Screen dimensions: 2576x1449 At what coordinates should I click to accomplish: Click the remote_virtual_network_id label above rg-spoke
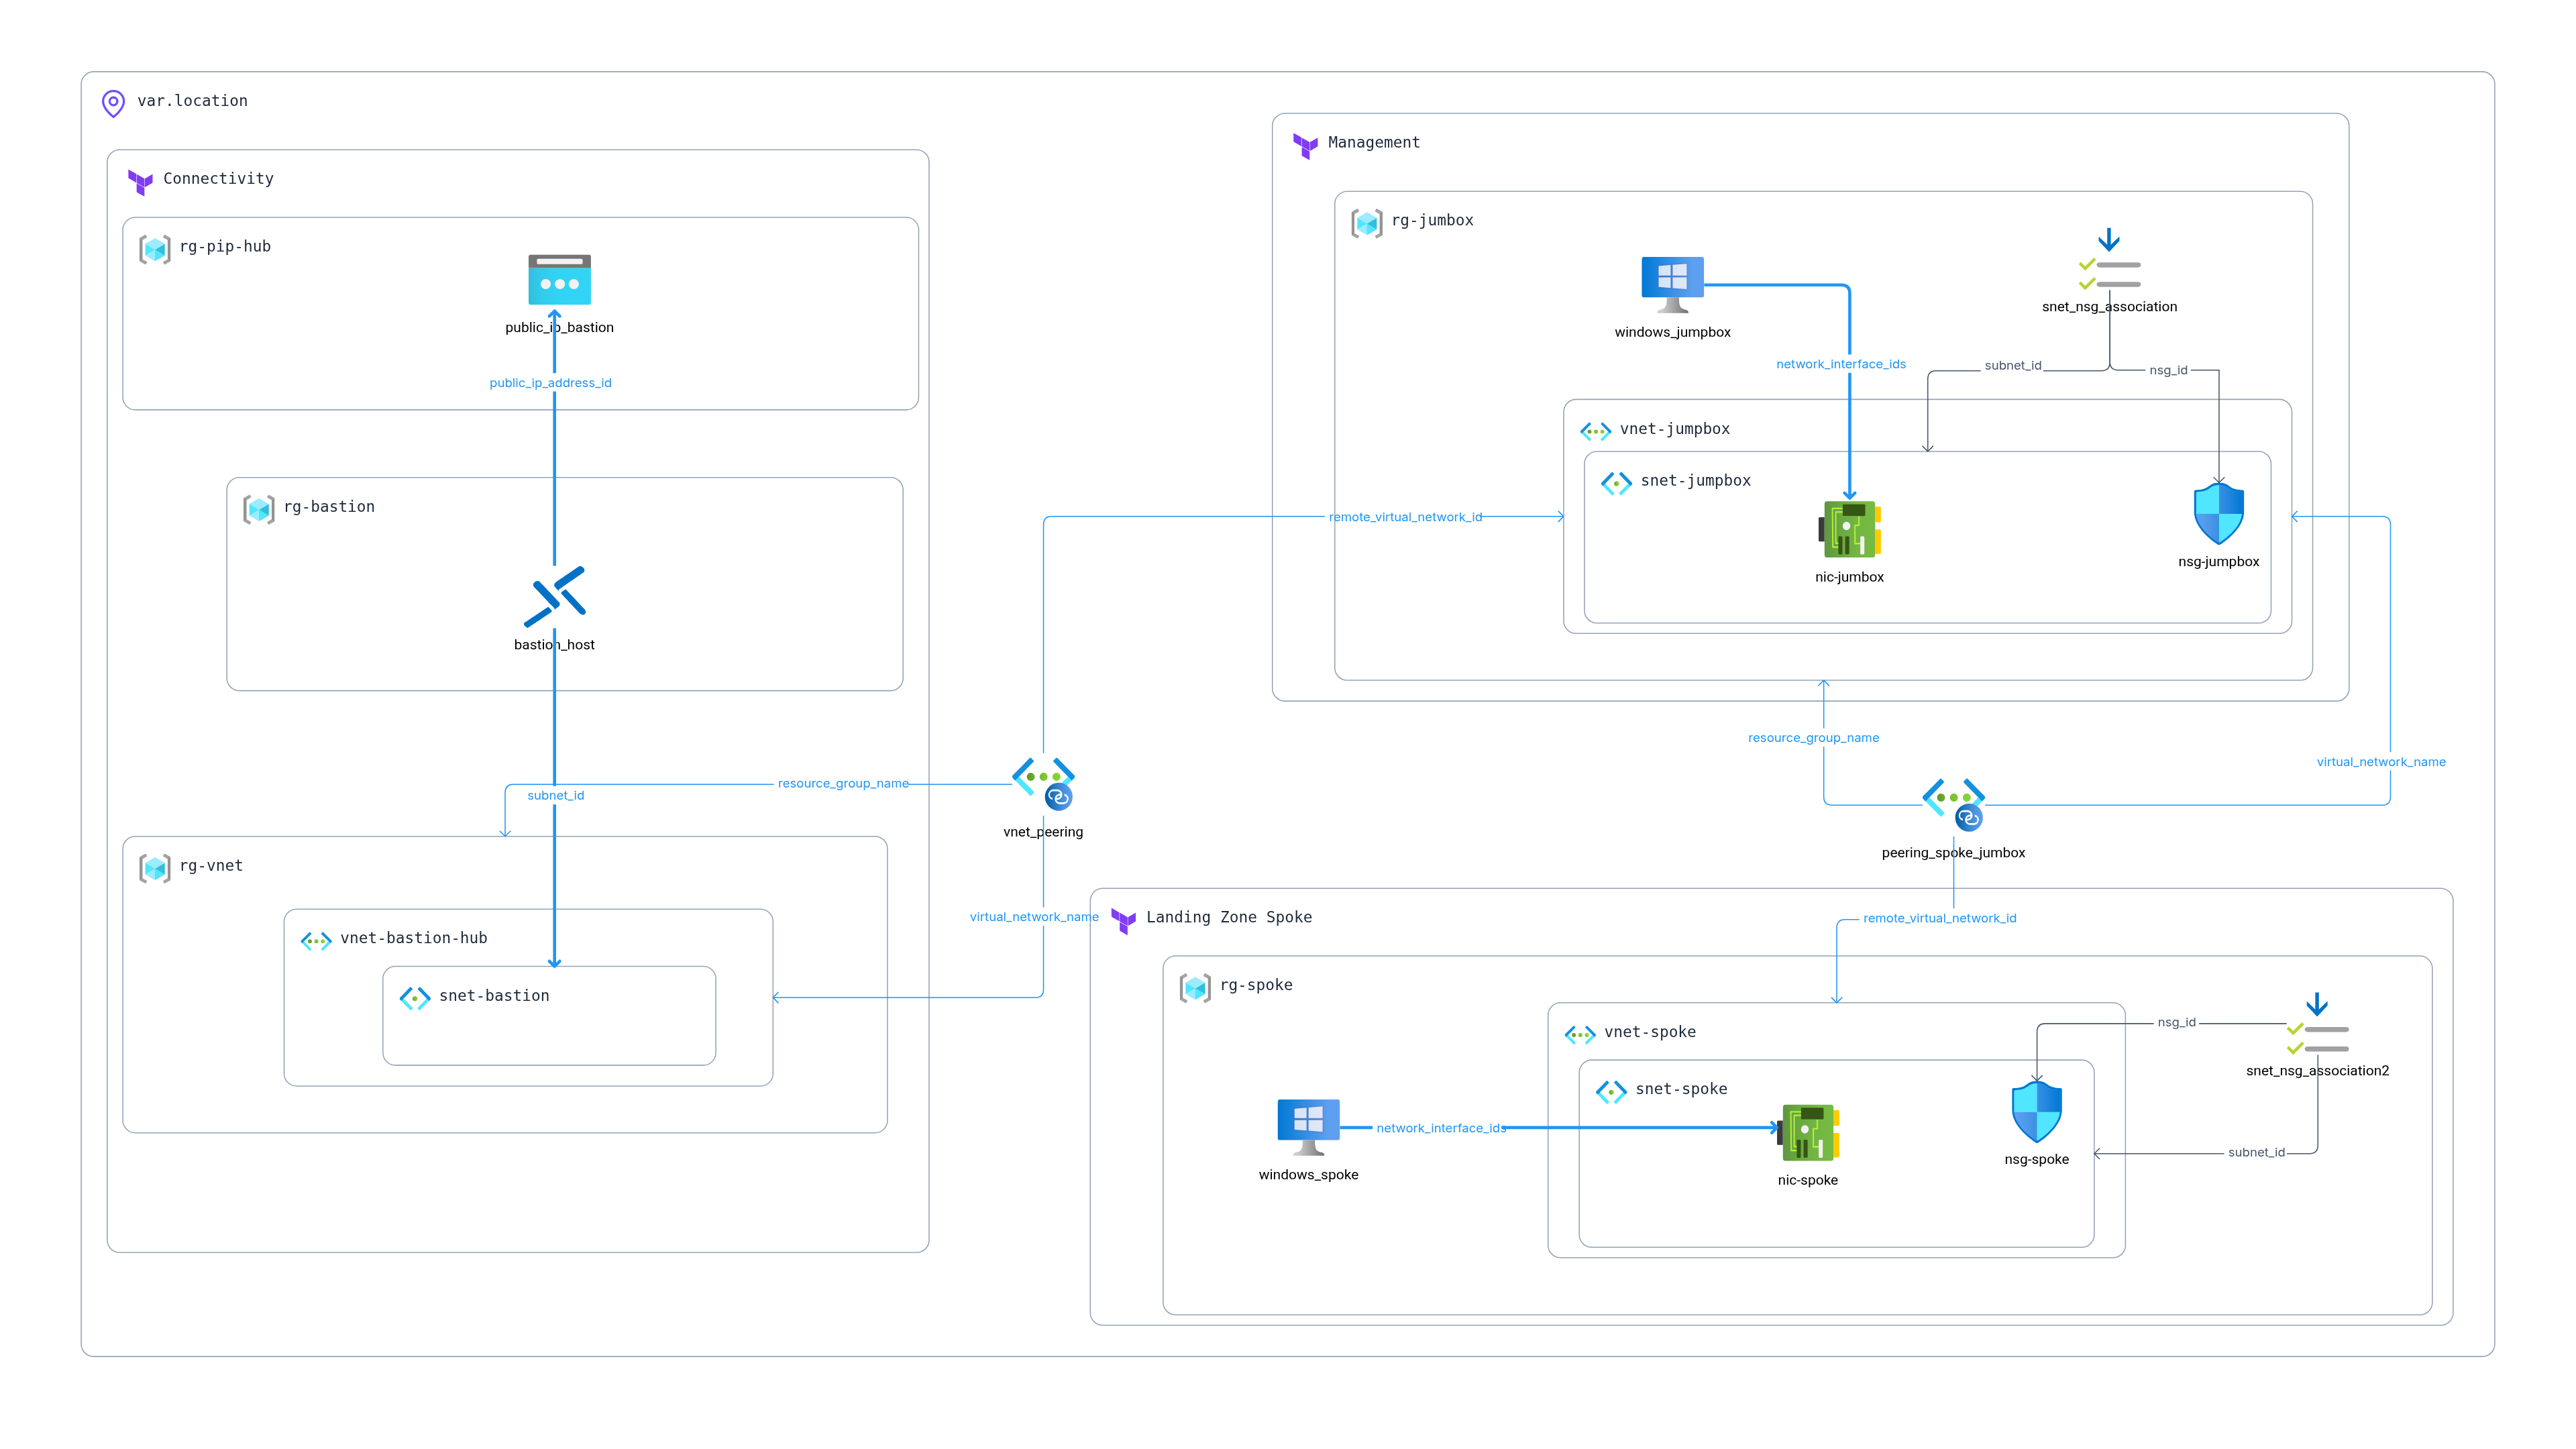(x=1940, y=918)
